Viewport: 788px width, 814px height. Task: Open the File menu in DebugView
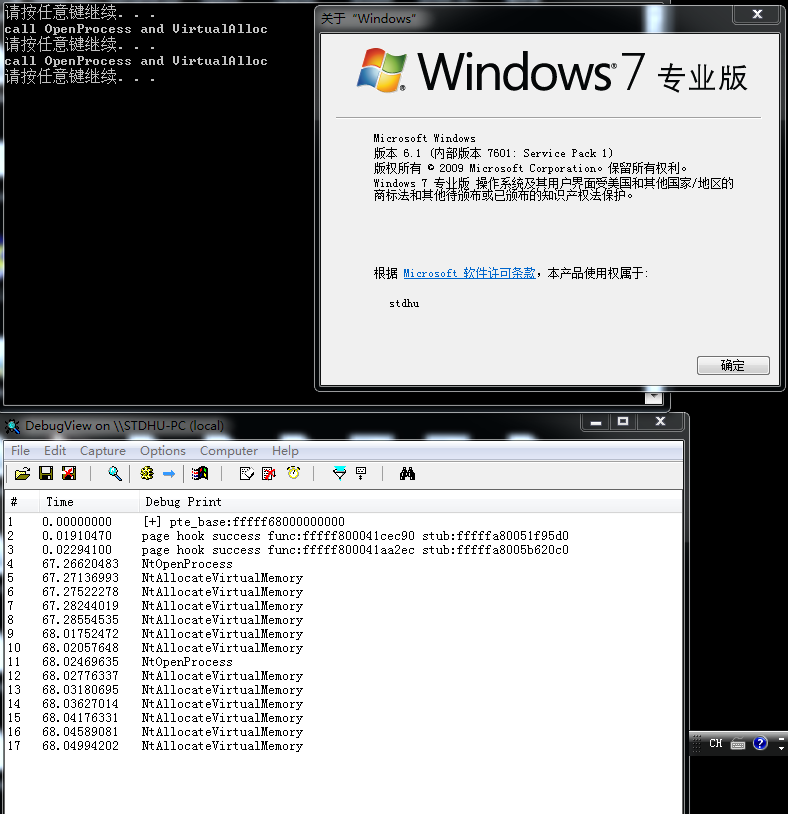coord(20,451)
